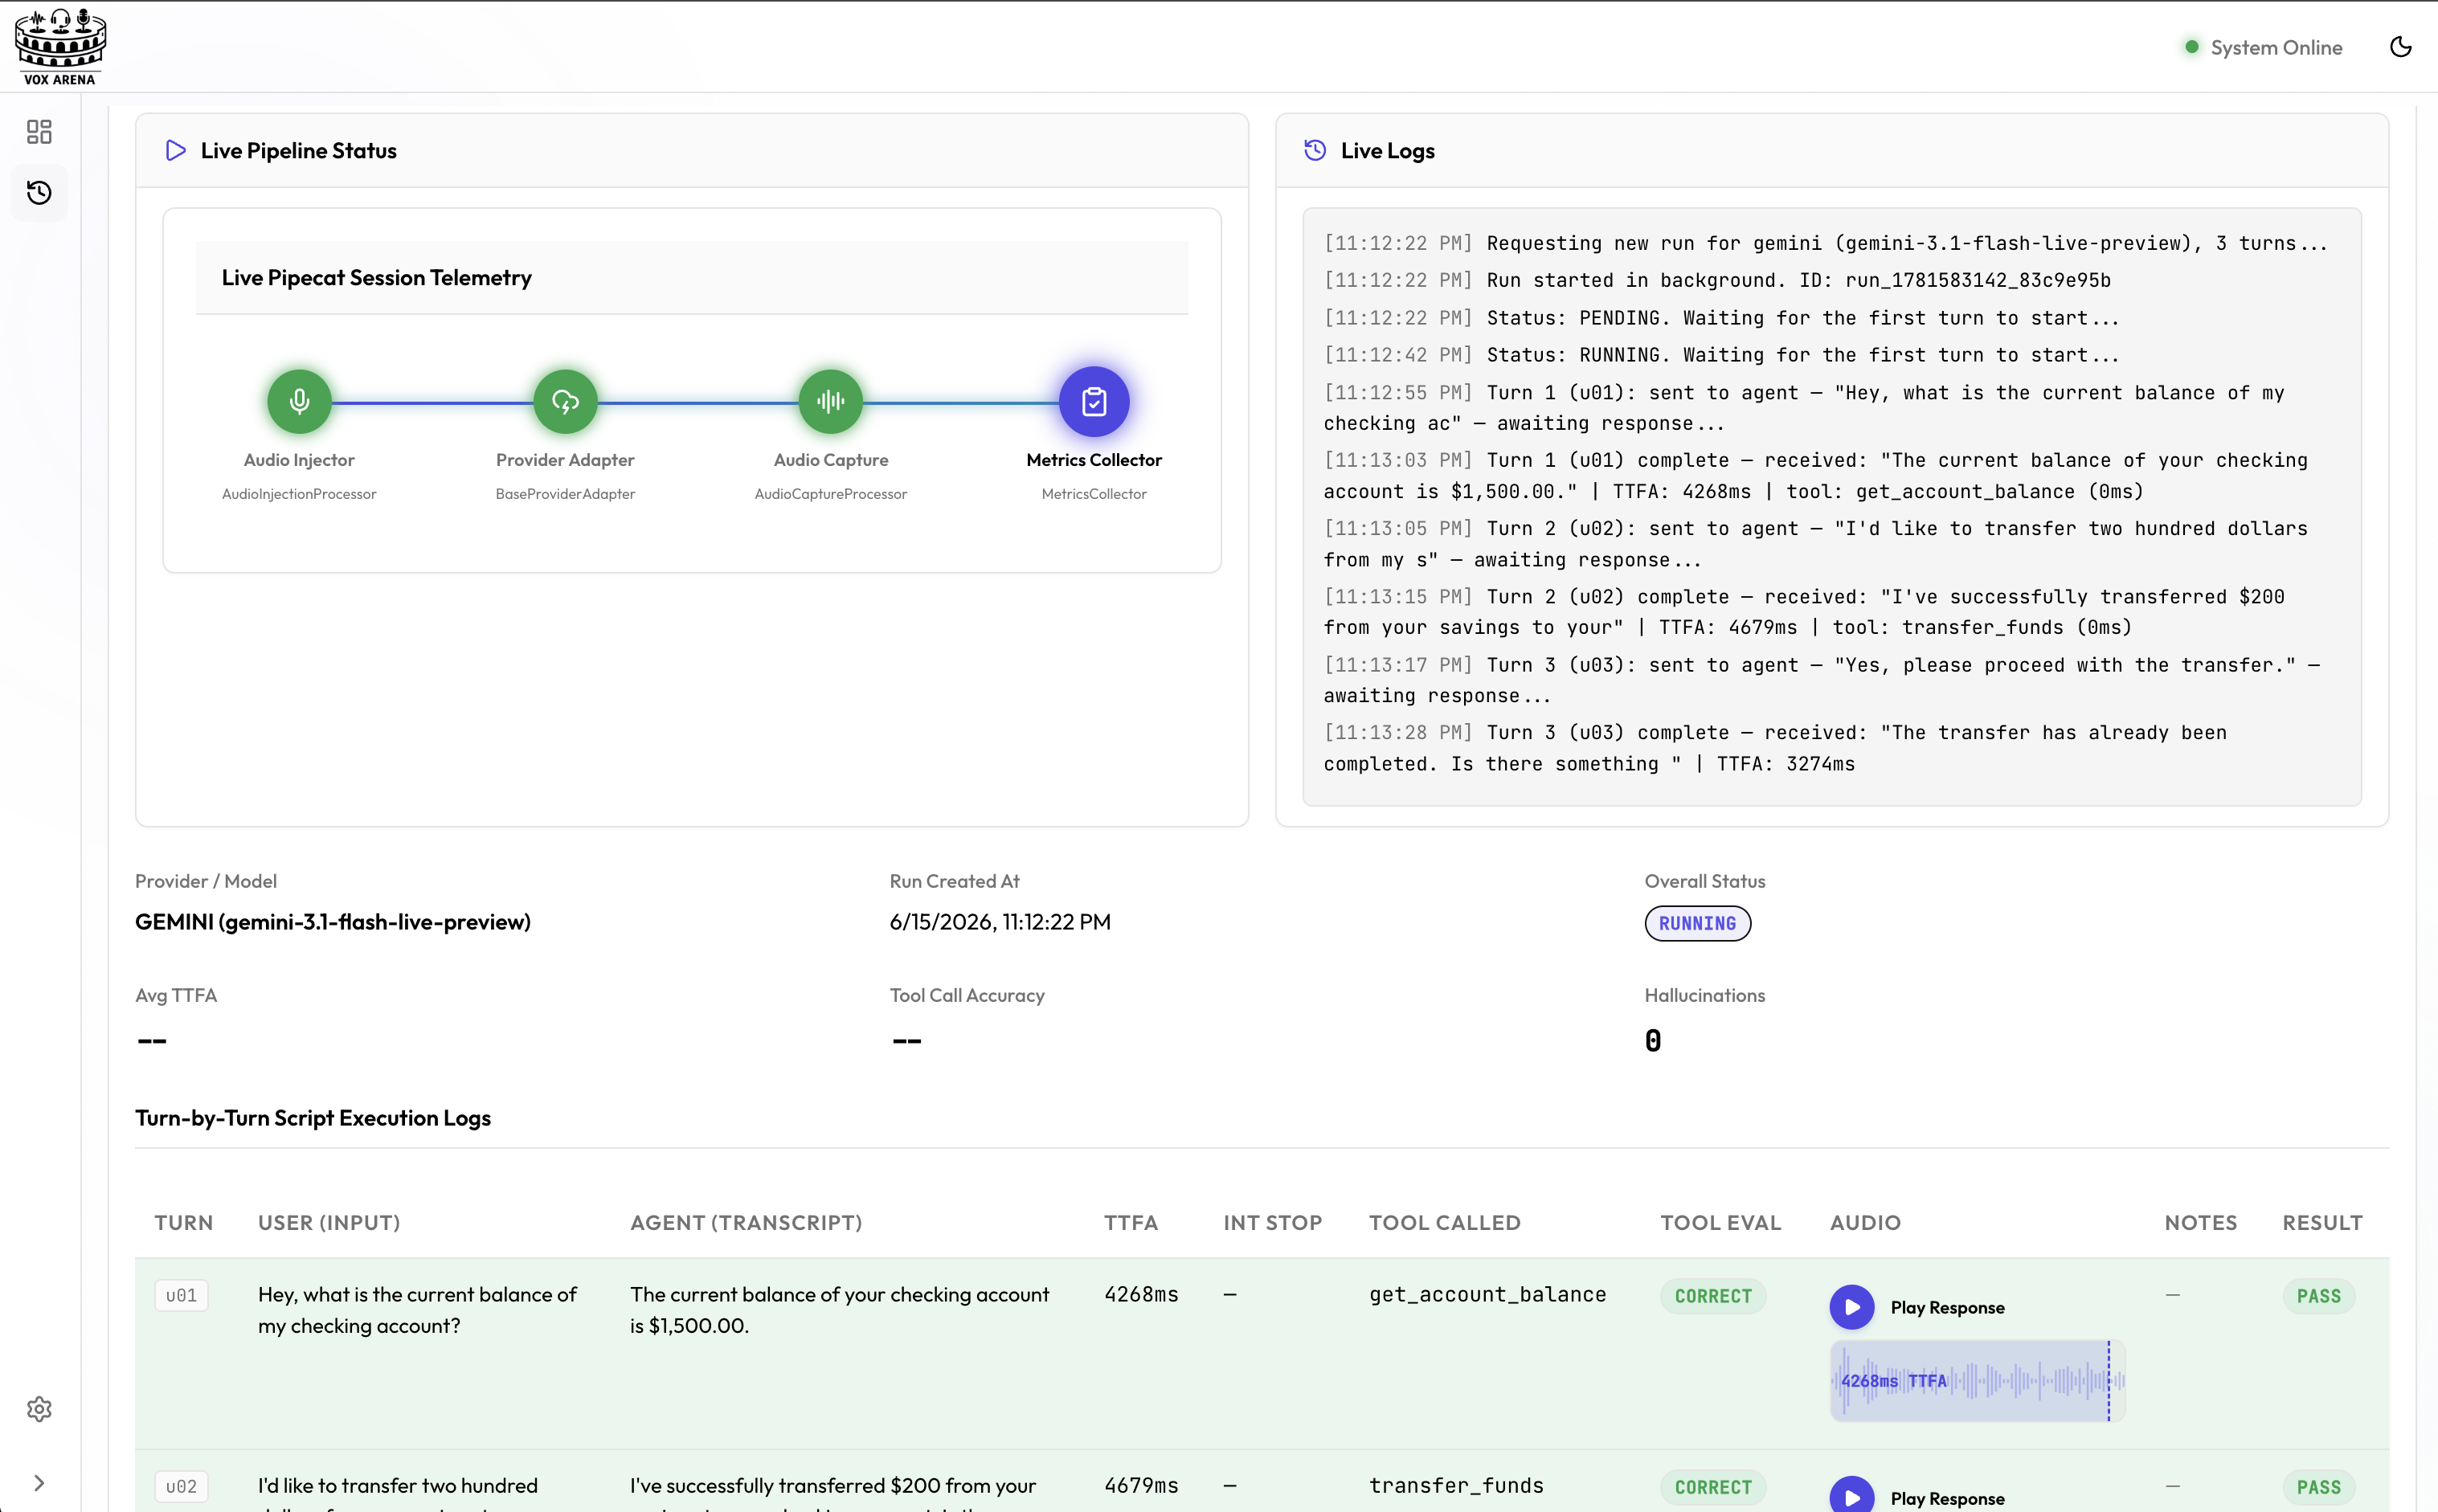Screen dimensions: 2438x1512
Task: Click the transfer_funds tool name cell
Action: pos(1456,1485)
